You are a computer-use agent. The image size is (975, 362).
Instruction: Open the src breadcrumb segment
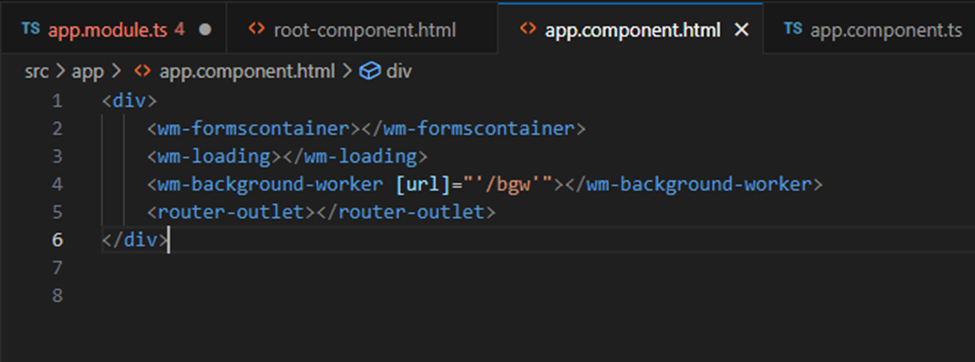pos(37,72)
